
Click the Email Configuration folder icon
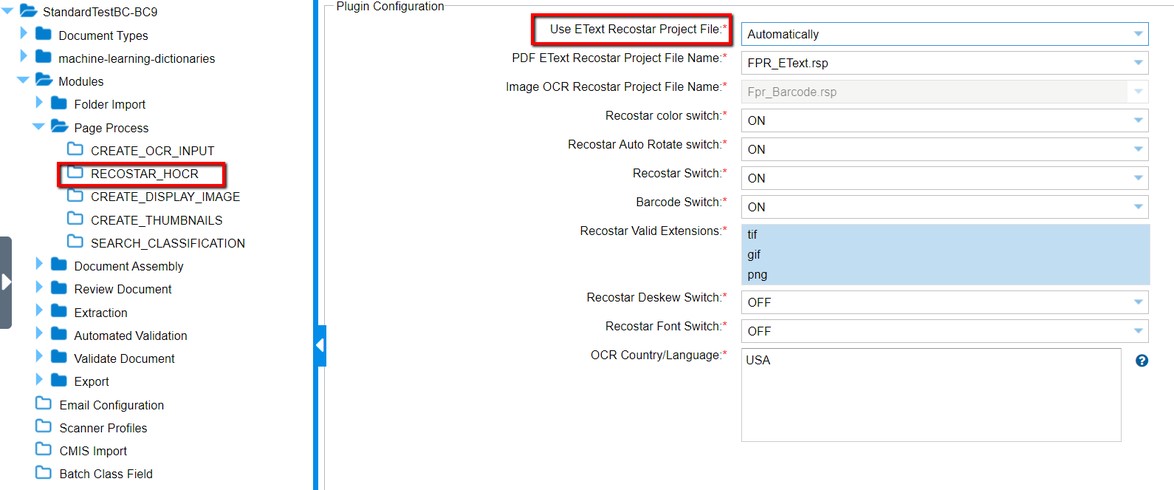[43, 404]
